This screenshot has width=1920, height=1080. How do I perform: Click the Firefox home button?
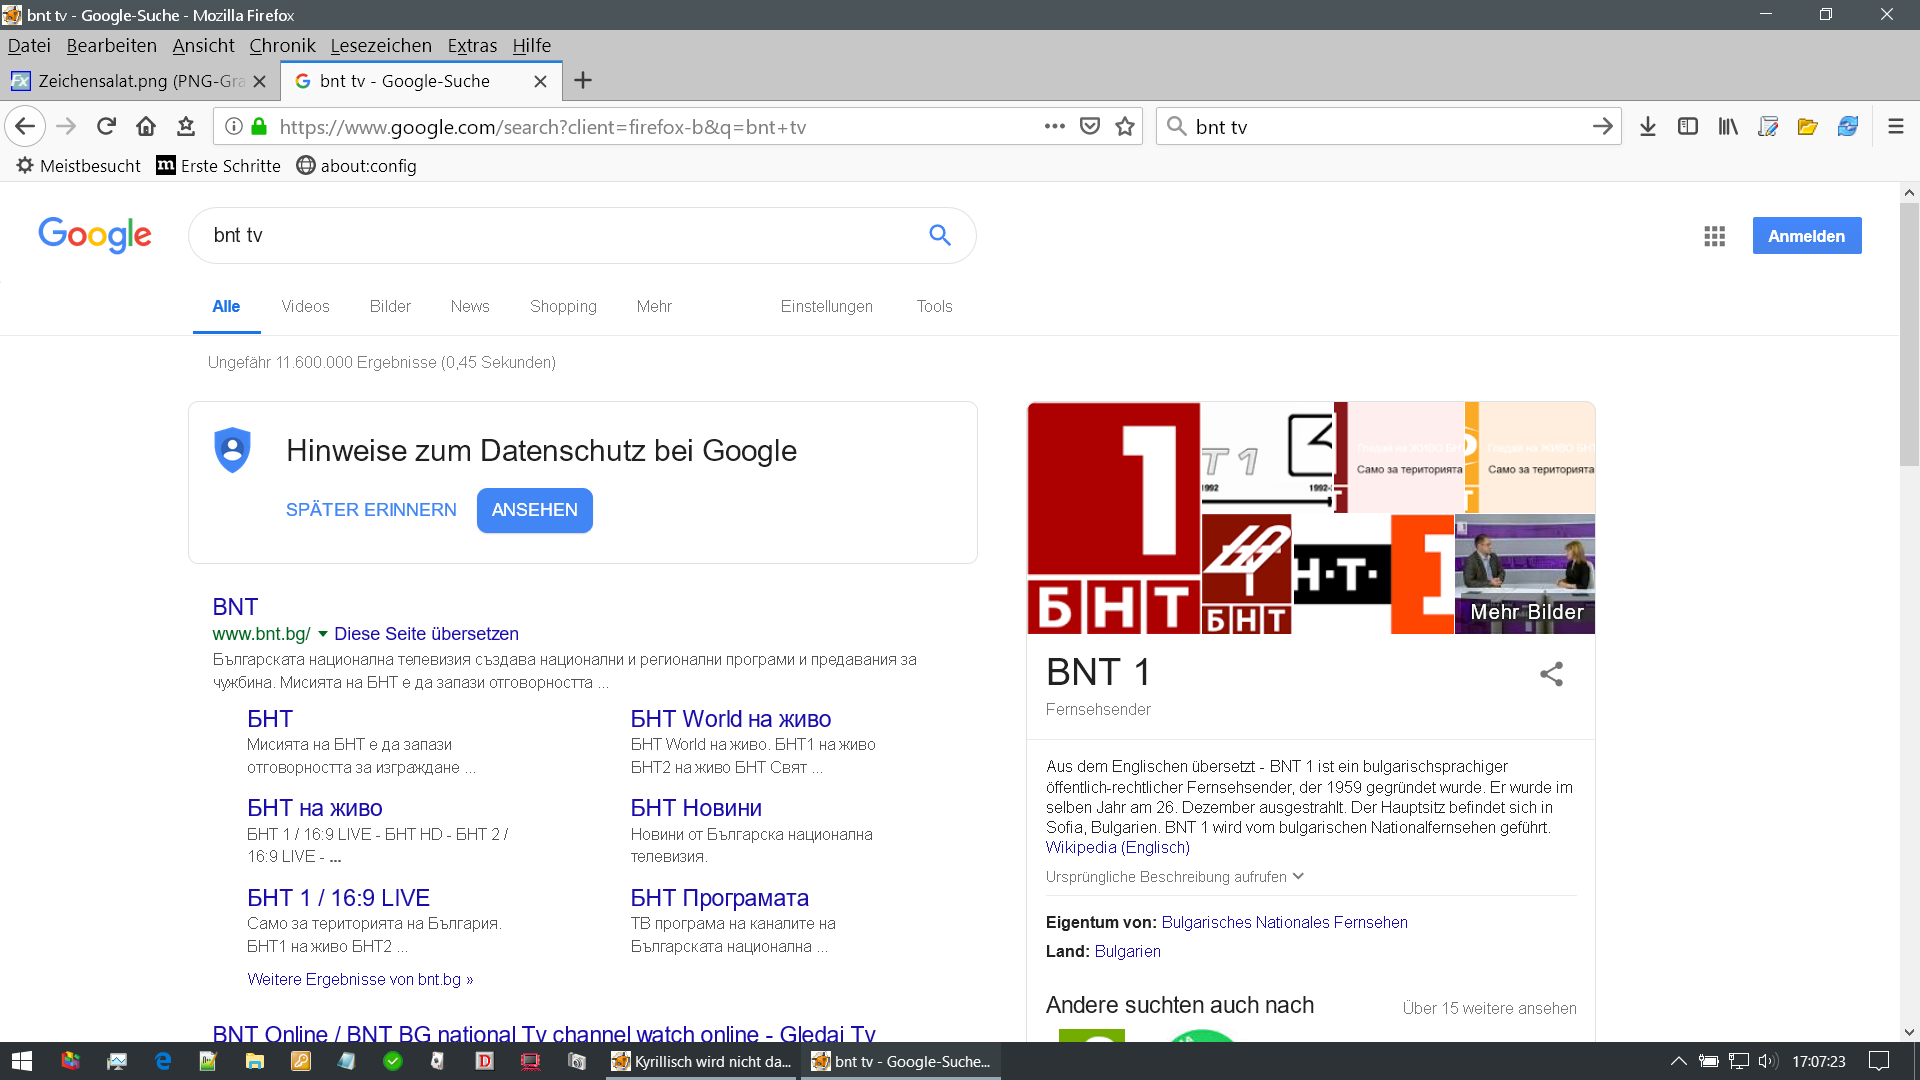pos(146,126)
